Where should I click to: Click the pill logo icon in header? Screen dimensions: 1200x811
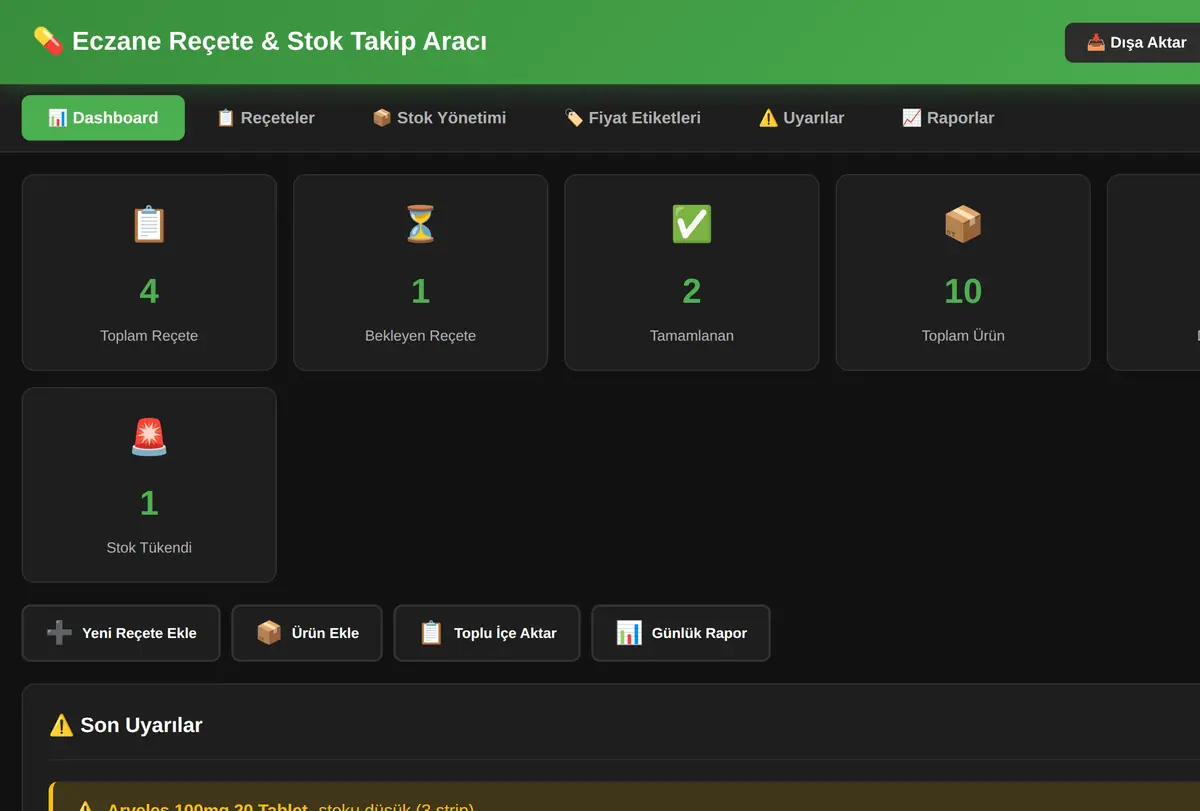point(48,42)
